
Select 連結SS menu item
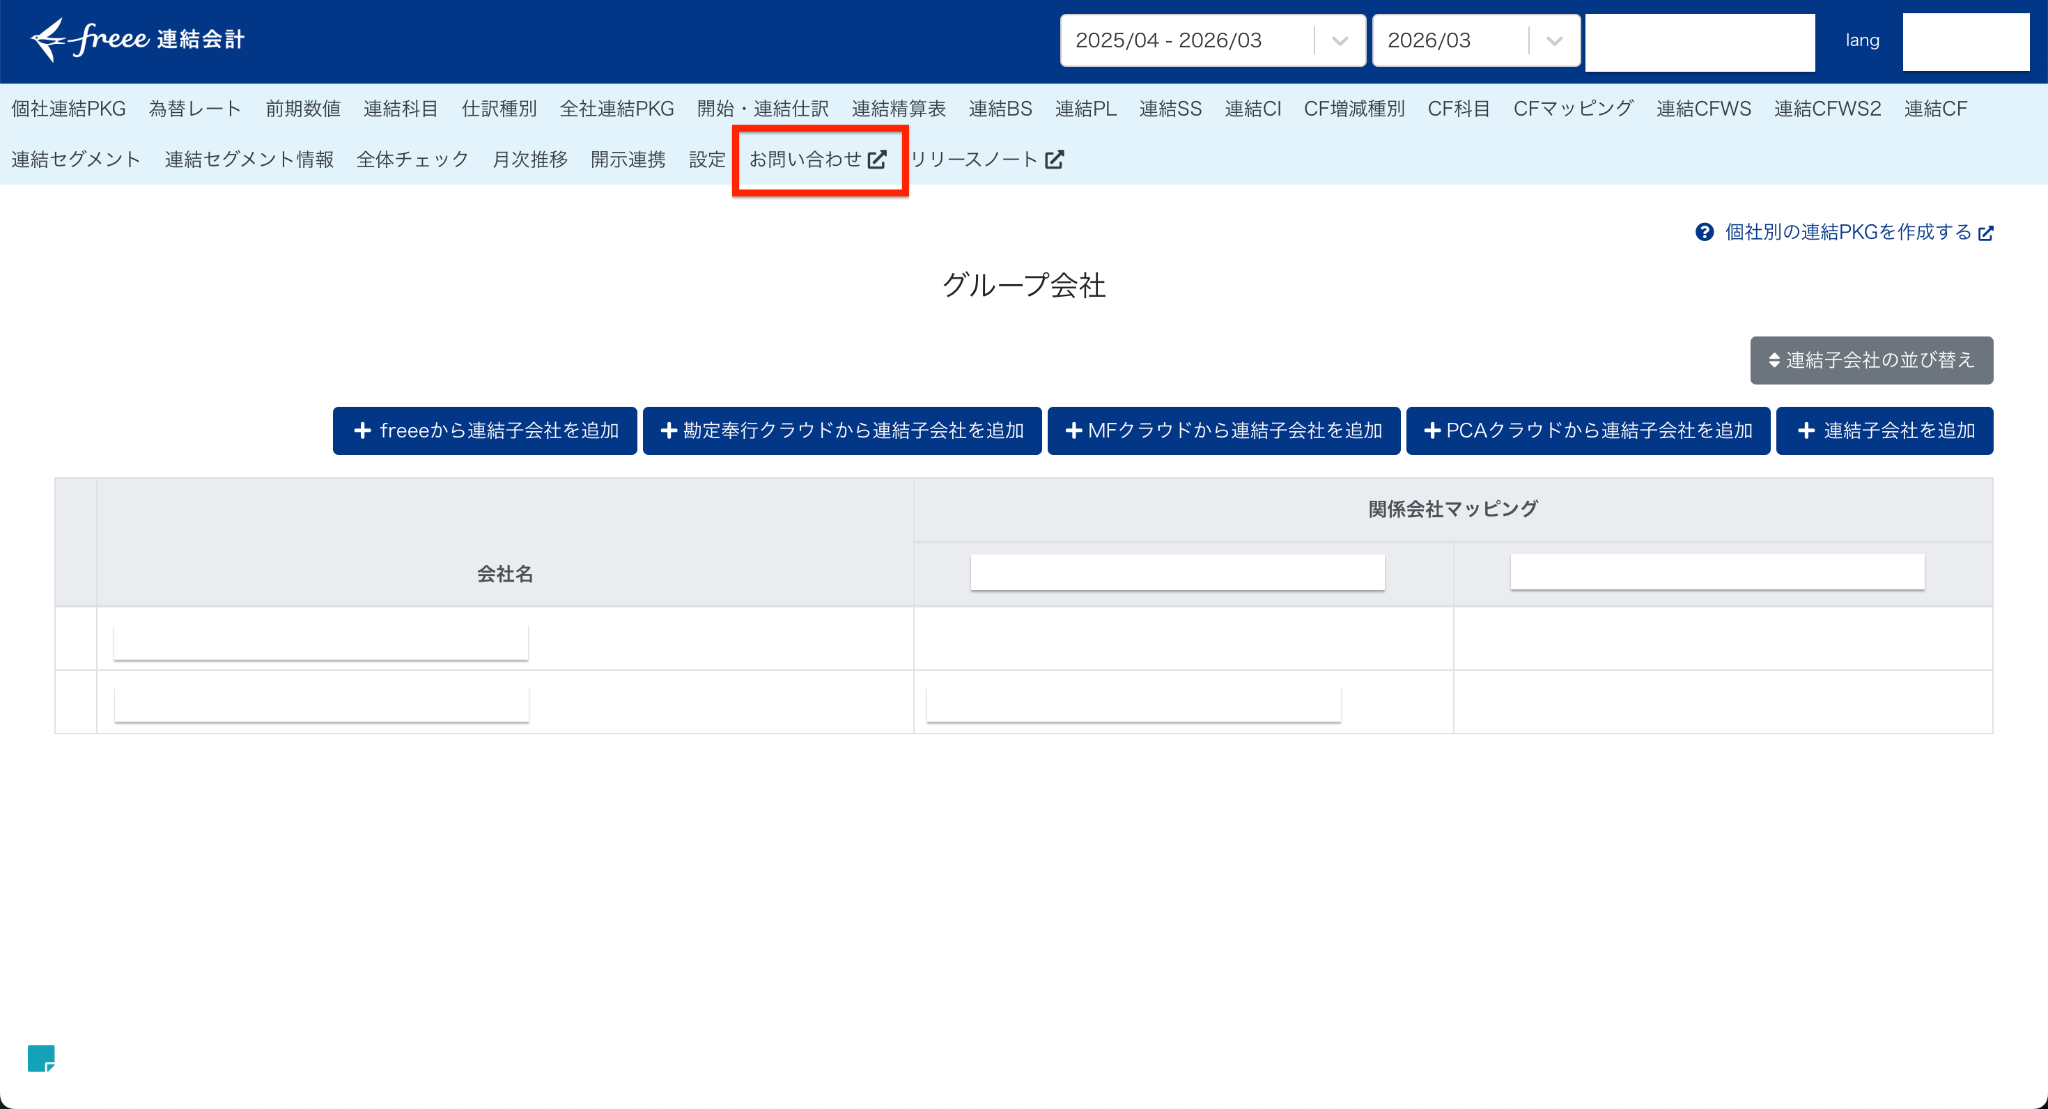(1170, 109)
